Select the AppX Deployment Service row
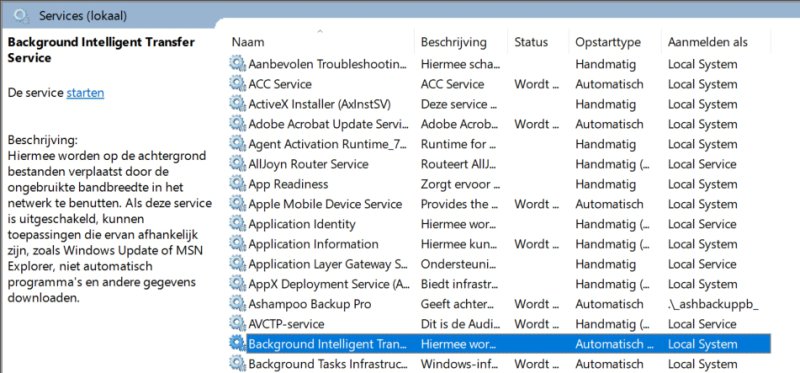The height and width of the screenshot is (373, 800). (x=499, y=284)
